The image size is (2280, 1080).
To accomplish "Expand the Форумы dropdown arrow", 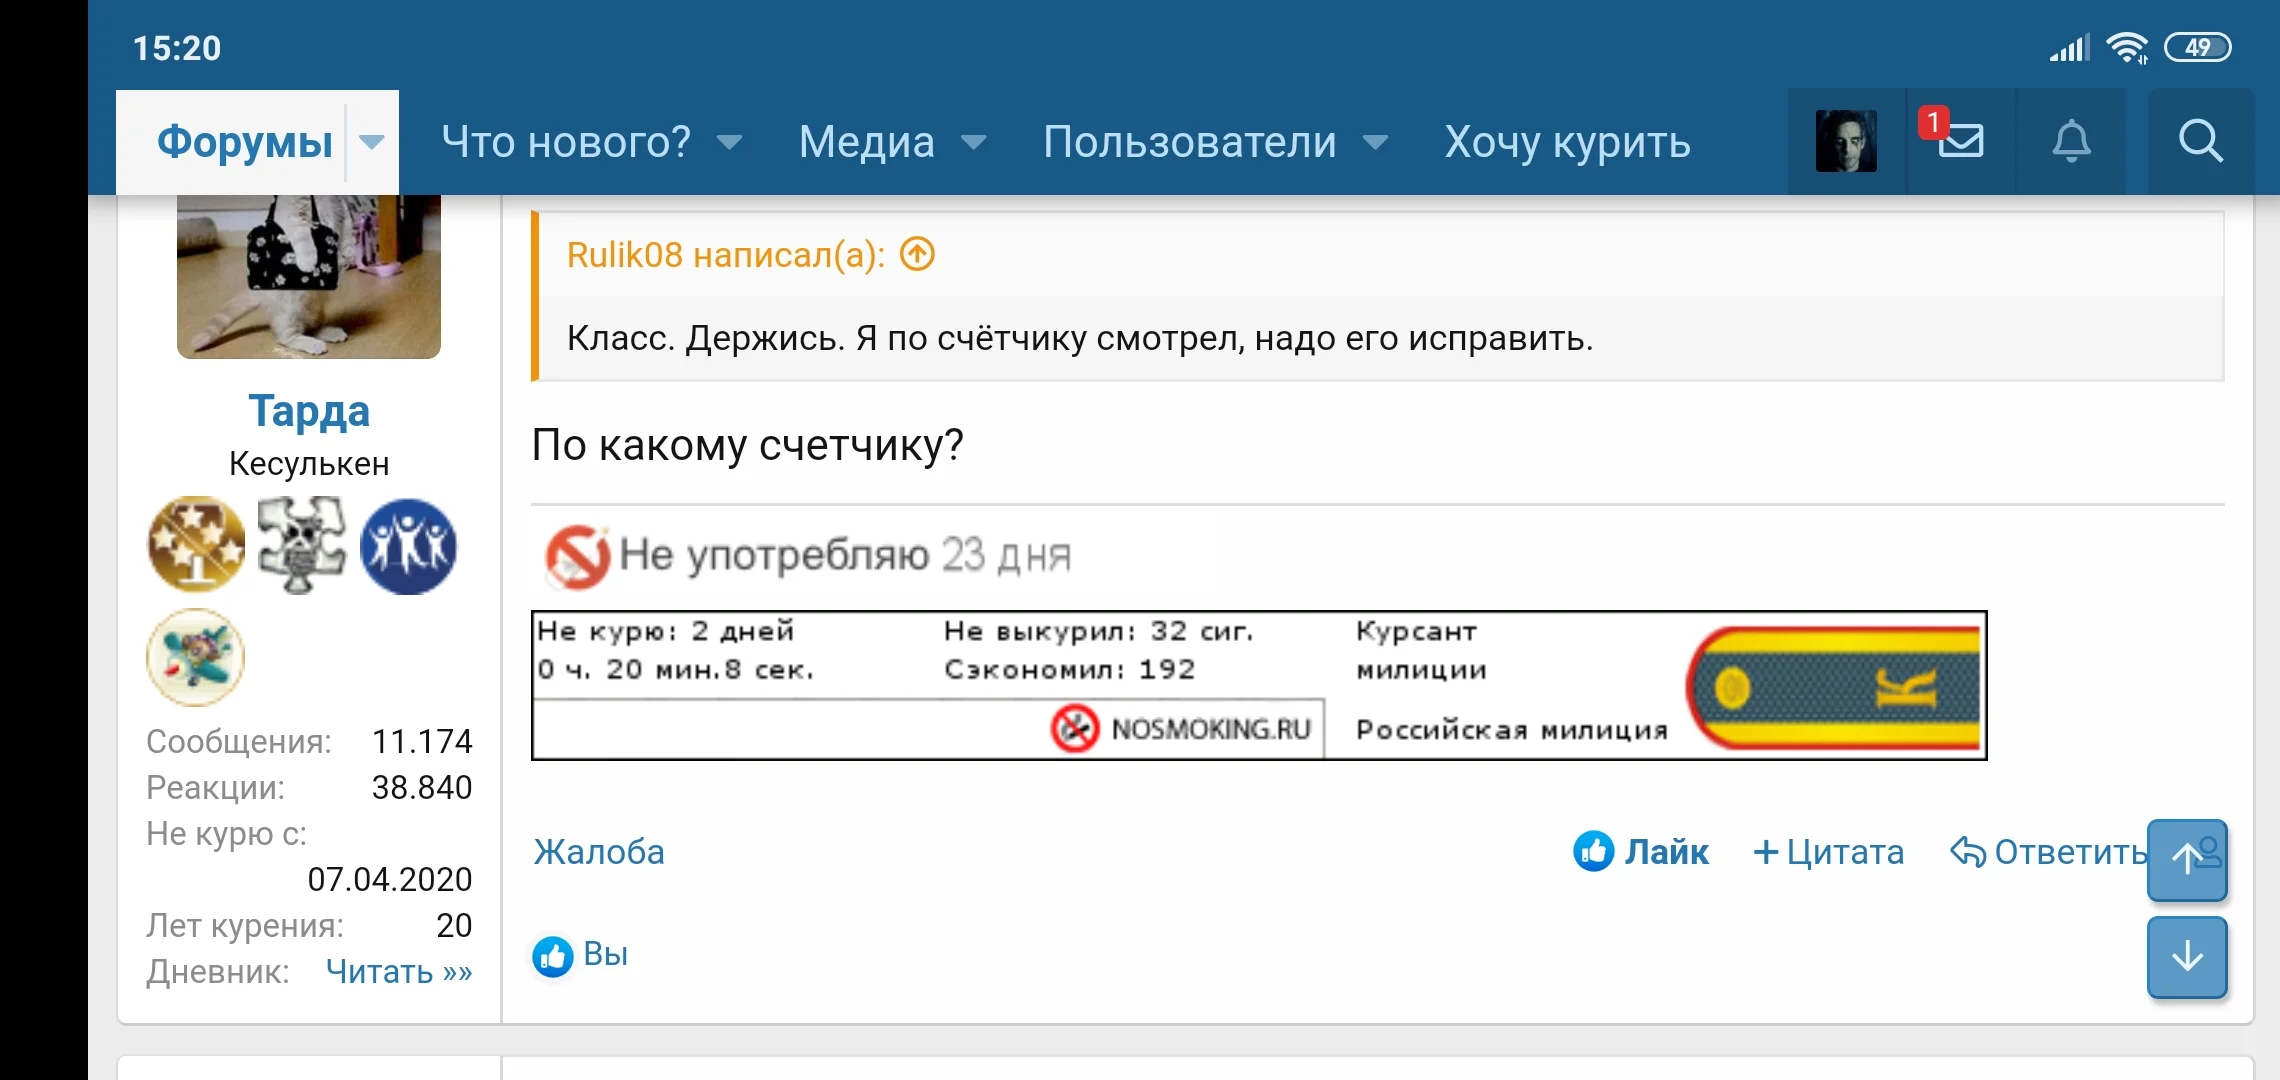I will click(373, 141).
